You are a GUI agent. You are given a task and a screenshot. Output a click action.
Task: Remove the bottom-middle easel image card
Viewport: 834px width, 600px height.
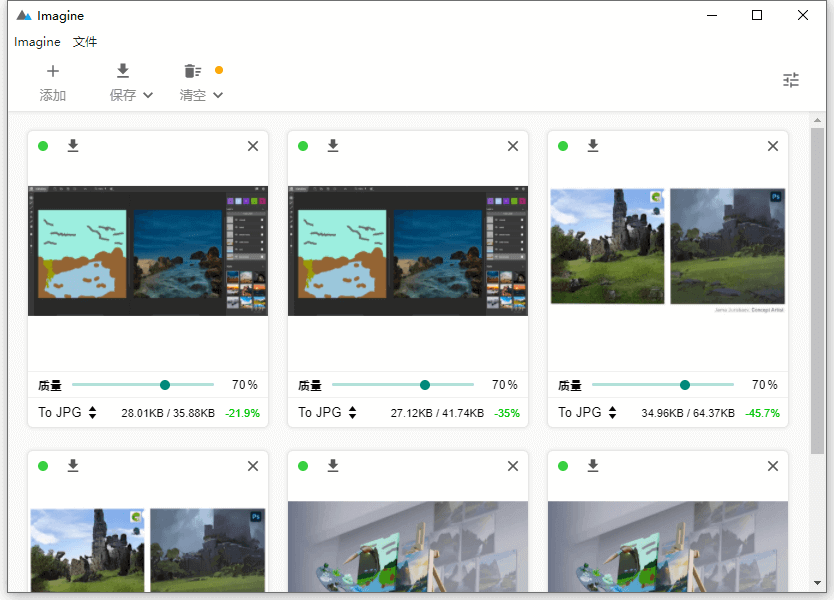click(x=513, y=466)
